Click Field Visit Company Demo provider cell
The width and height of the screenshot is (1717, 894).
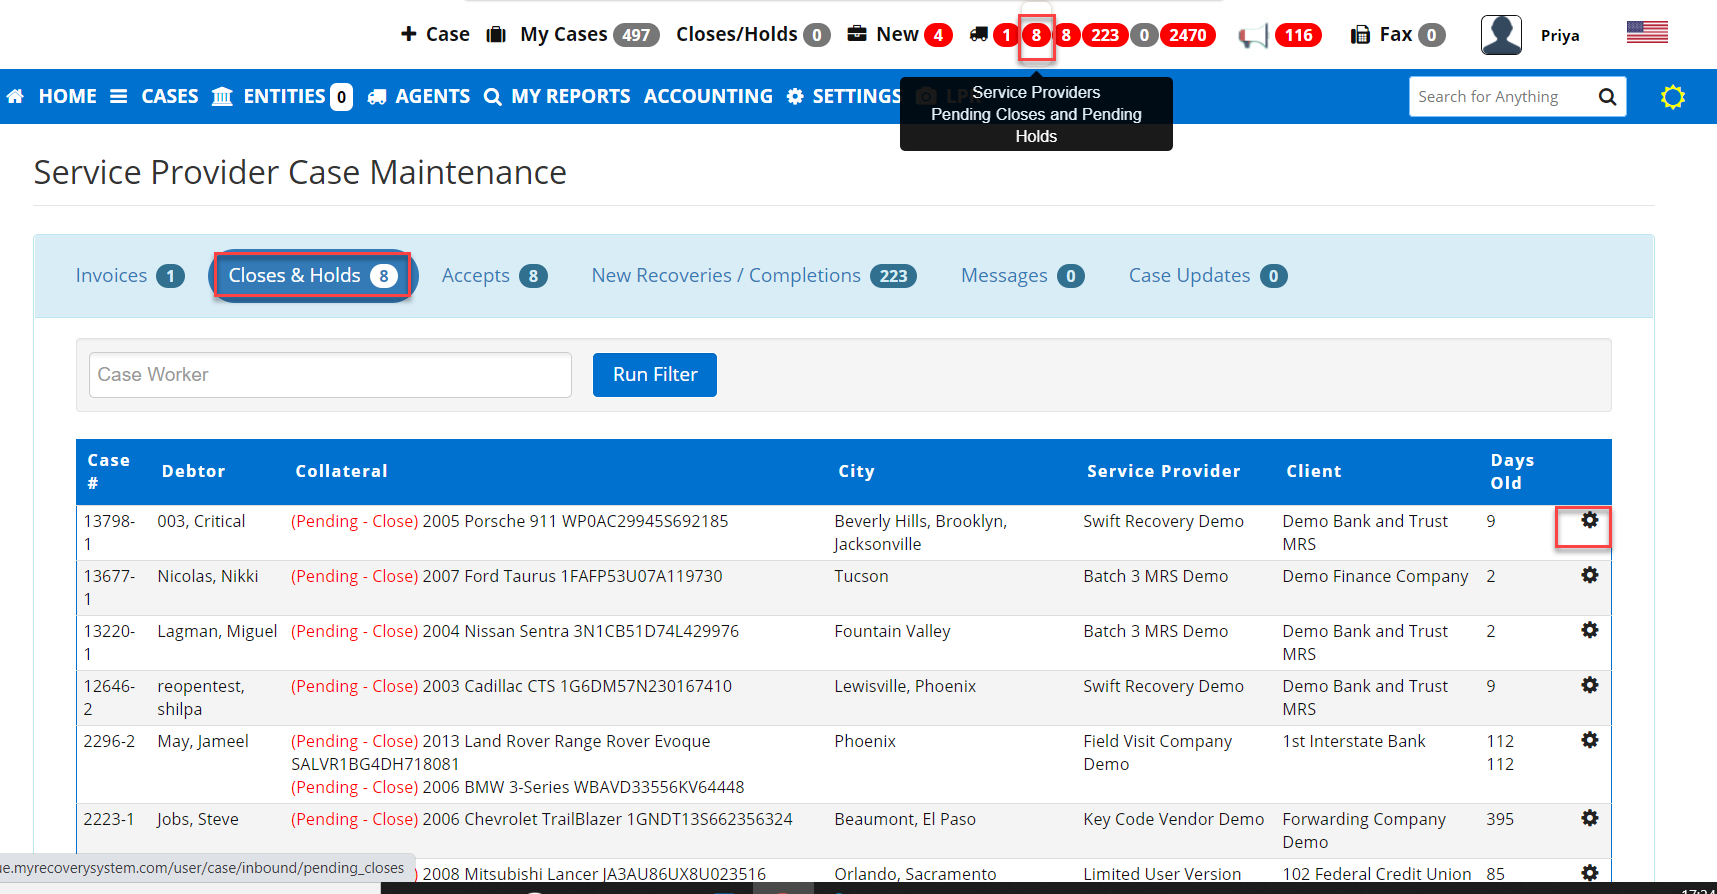point(1157,752)
